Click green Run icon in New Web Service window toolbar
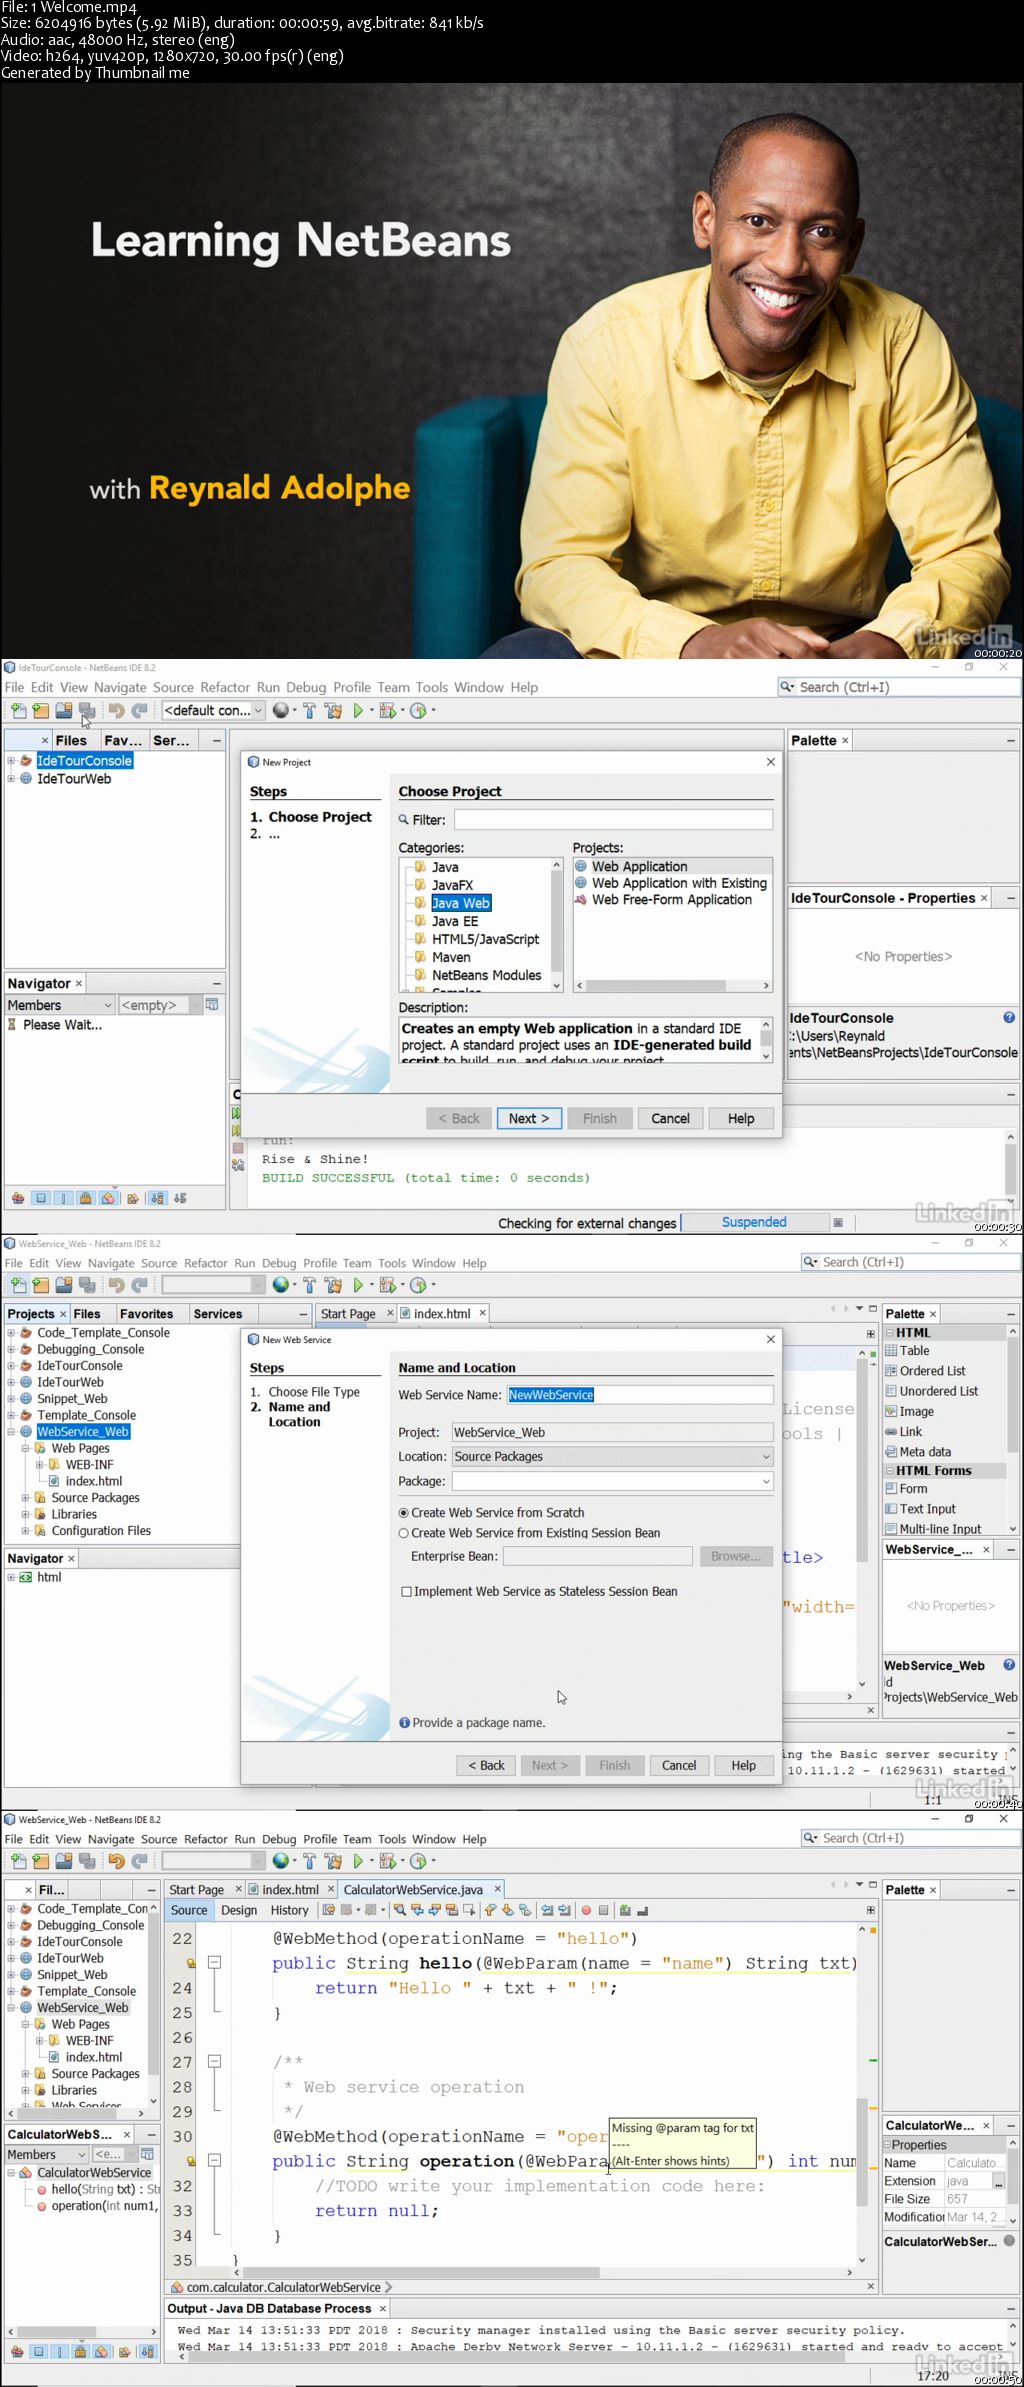Image resolution: width=1024 pixels, height=2387 pixels. tap(358, 1285)
